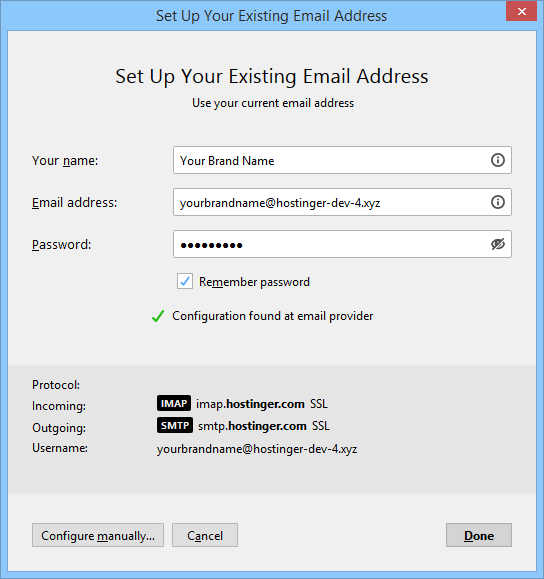Viewport: 544px width, 579px height.
Task: Uncheck the Remember password checkbox
Action: (x=185, y=281)
